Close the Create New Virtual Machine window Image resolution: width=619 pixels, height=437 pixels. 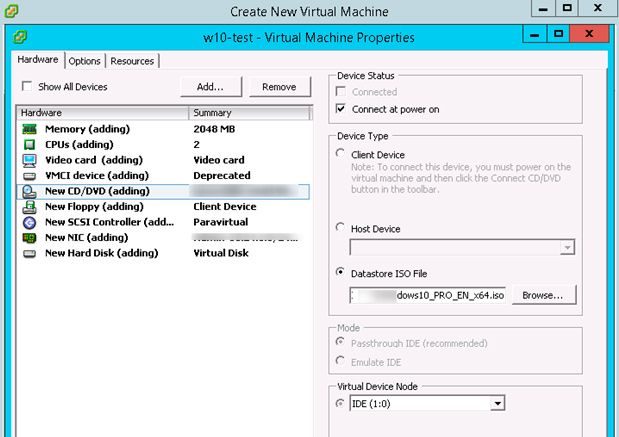point(597,8)
